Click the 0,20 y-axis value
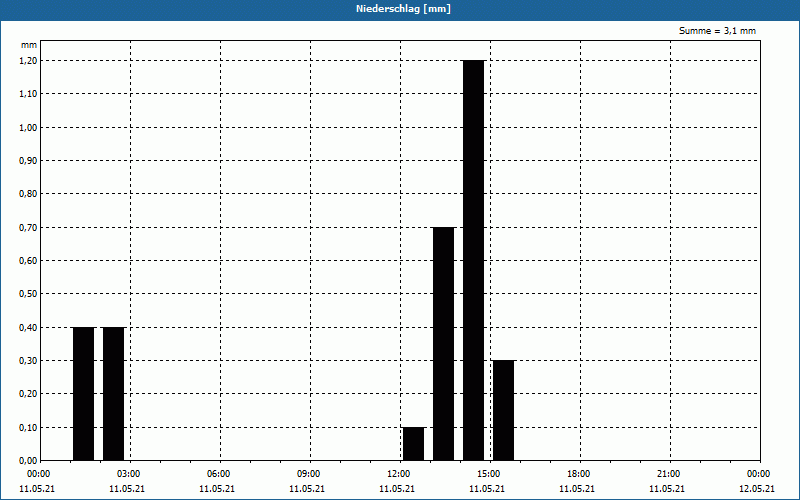The image size is (800, 500). click(28, 394)
